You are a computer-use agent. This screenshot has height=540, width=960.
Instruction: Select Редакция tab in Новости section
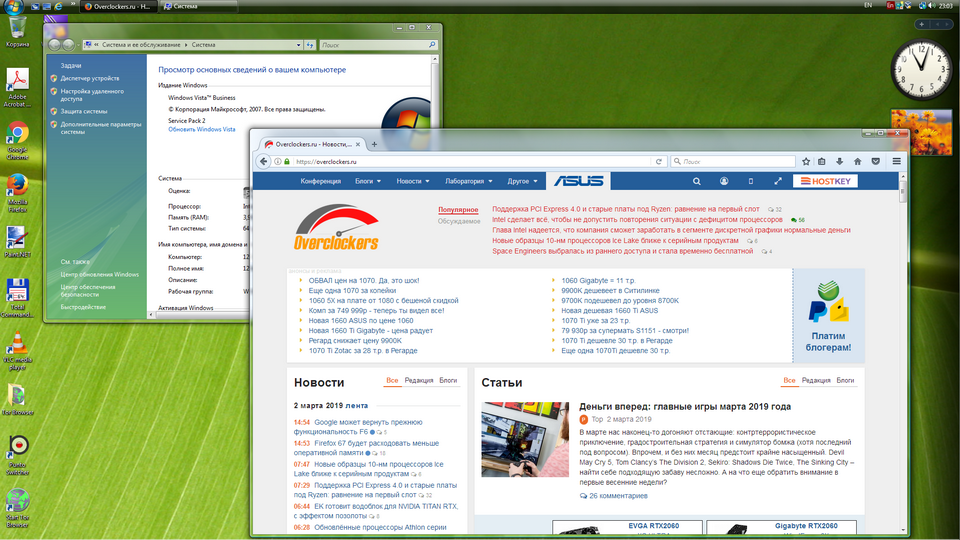pyautogui.click(x=419, y=381)
